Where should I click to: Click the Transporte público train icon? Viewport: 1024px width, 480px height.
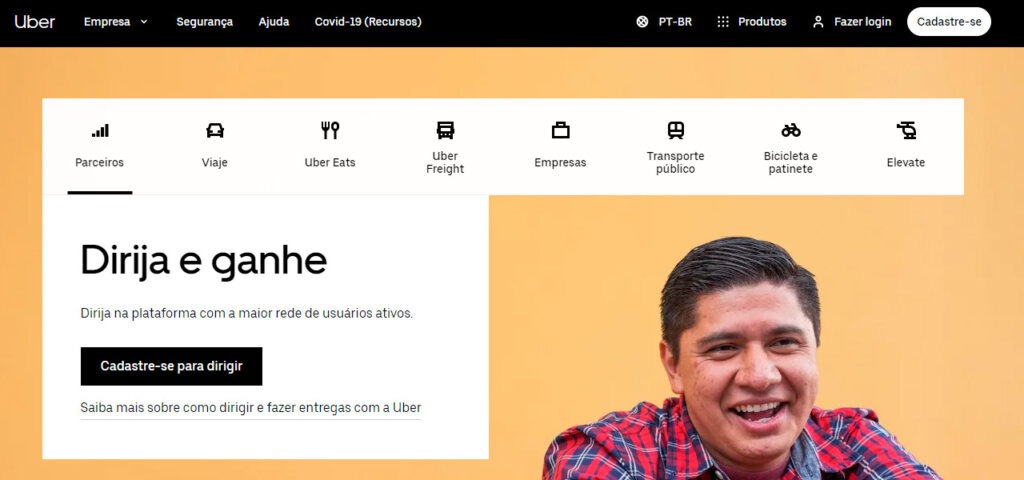(x=676, y=130)
